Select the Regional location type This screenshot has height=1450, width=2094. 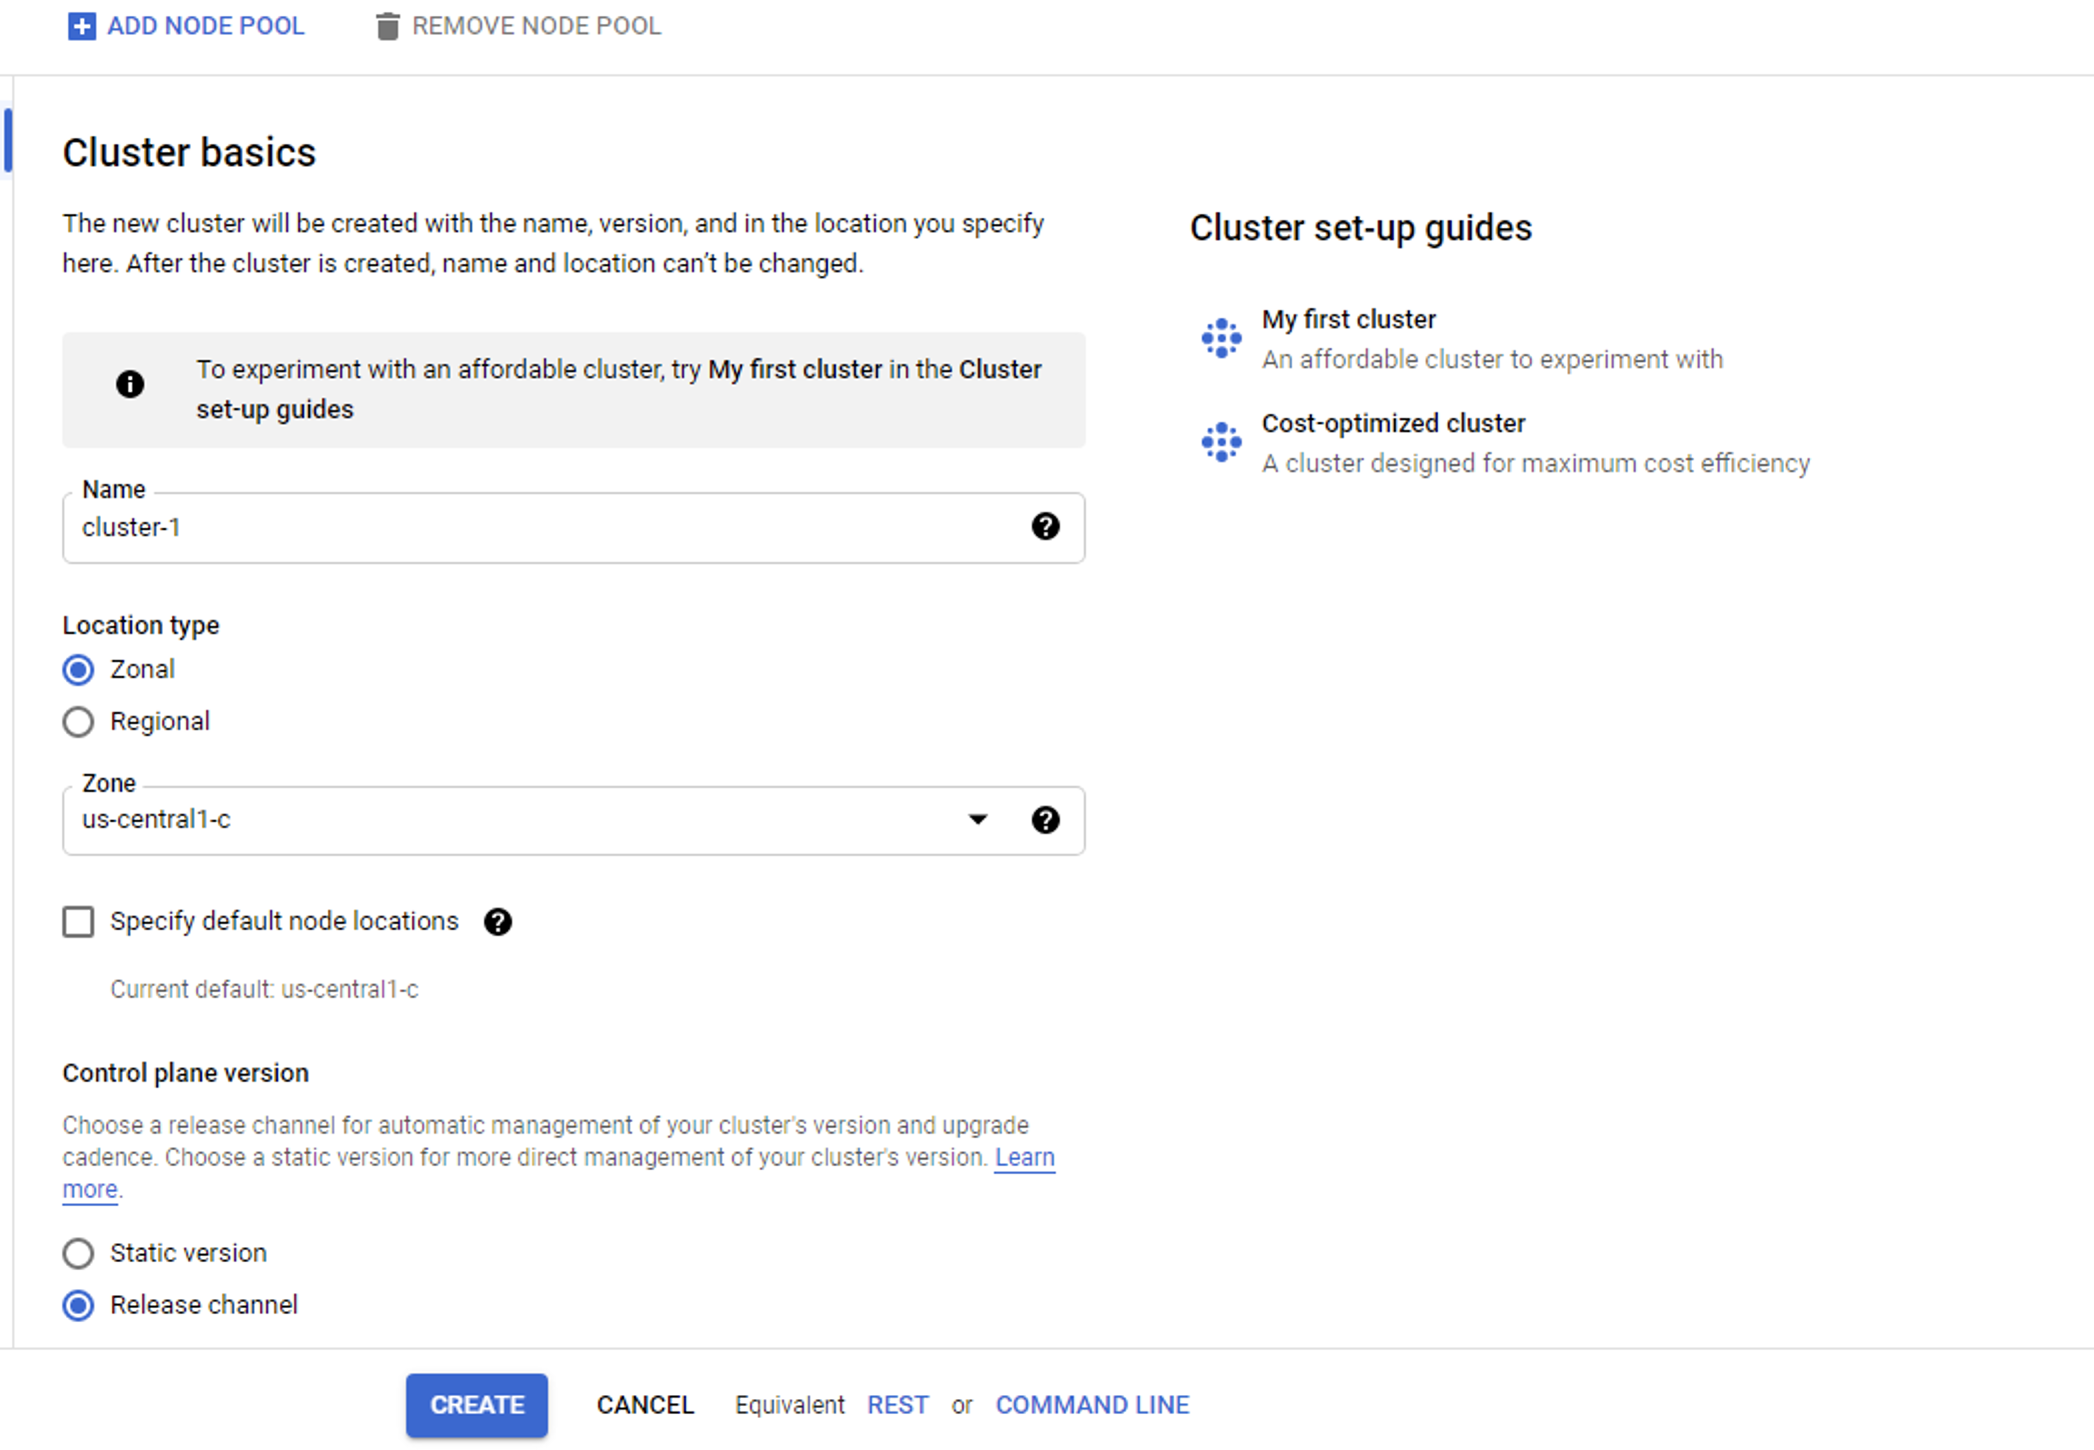(x=78, y=721)
